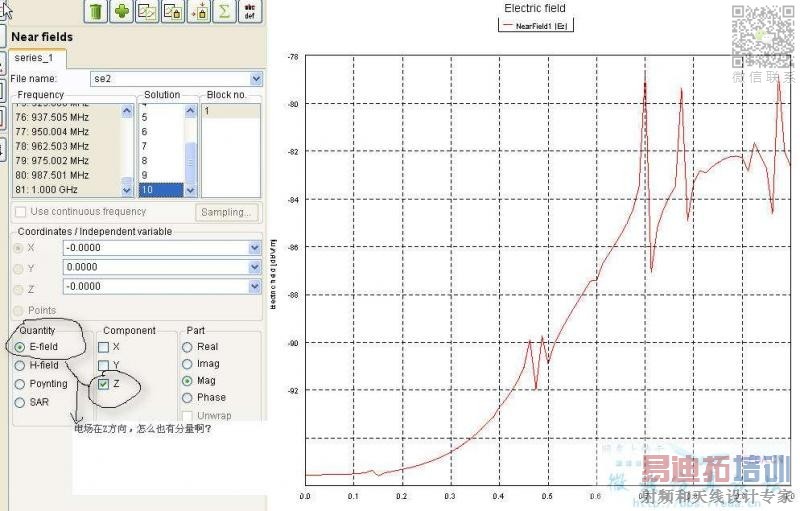The image size is (800, 511).
Task: Select the Points radio button
Action: pos(18,311)
